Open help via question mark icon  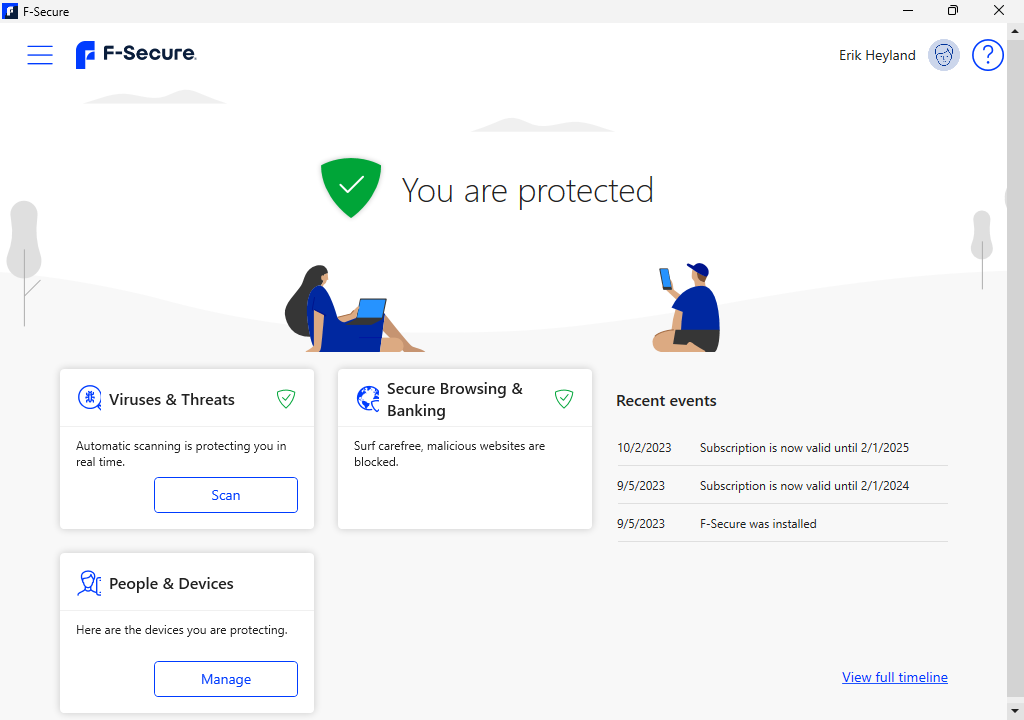click(987, 55)
